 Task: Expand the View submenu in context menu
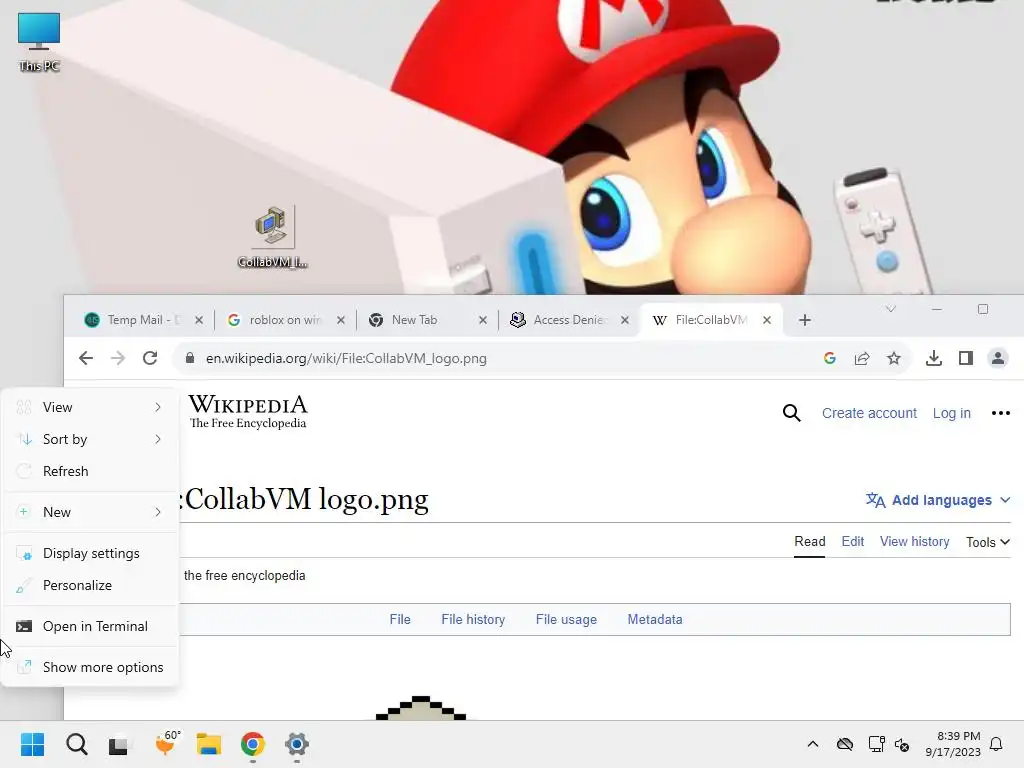[x=90, y=407]
